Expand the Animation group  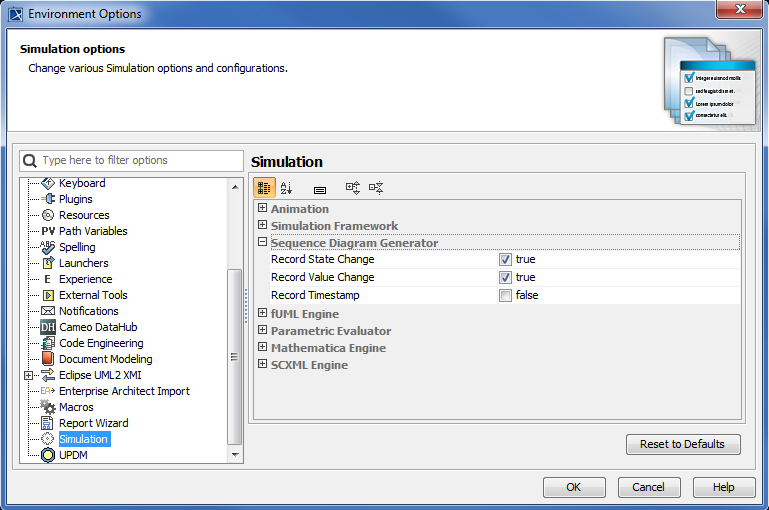pyautogui.click(x=262, y=208)
